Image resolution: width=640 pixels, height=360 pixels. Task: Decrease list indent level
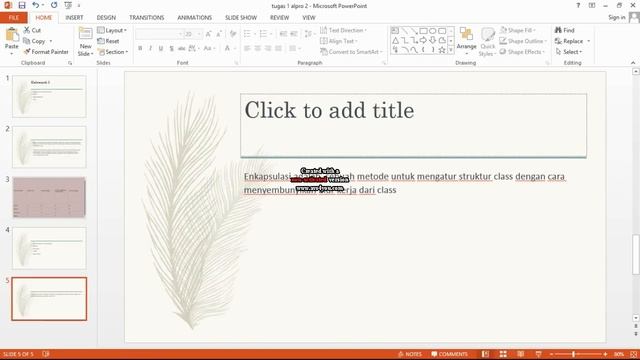pos(283,34)
